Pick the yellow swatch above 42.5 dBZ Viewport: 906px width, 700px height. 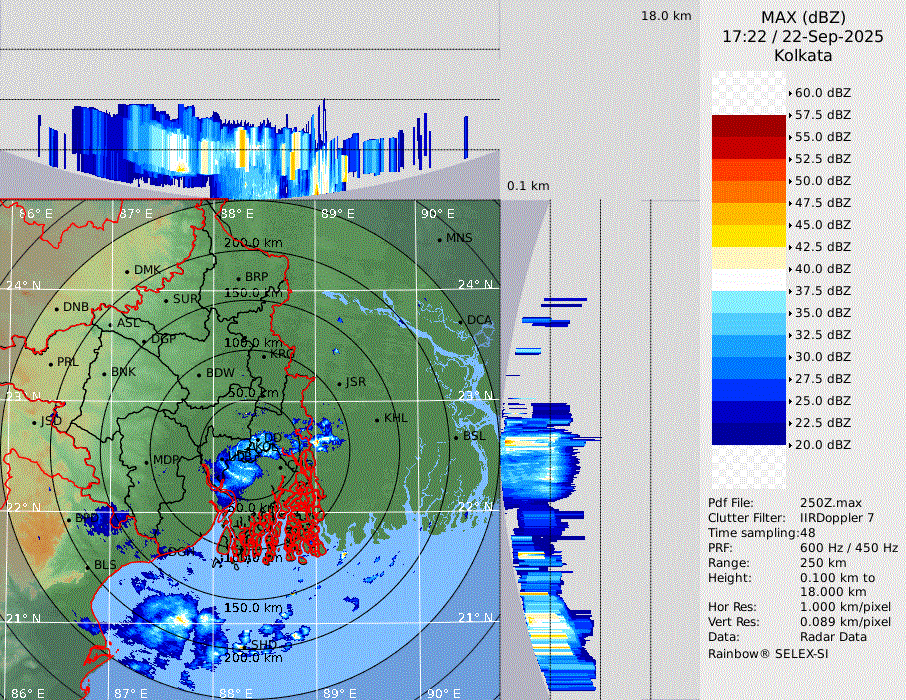pyautogui.click(x=749, y=236)
